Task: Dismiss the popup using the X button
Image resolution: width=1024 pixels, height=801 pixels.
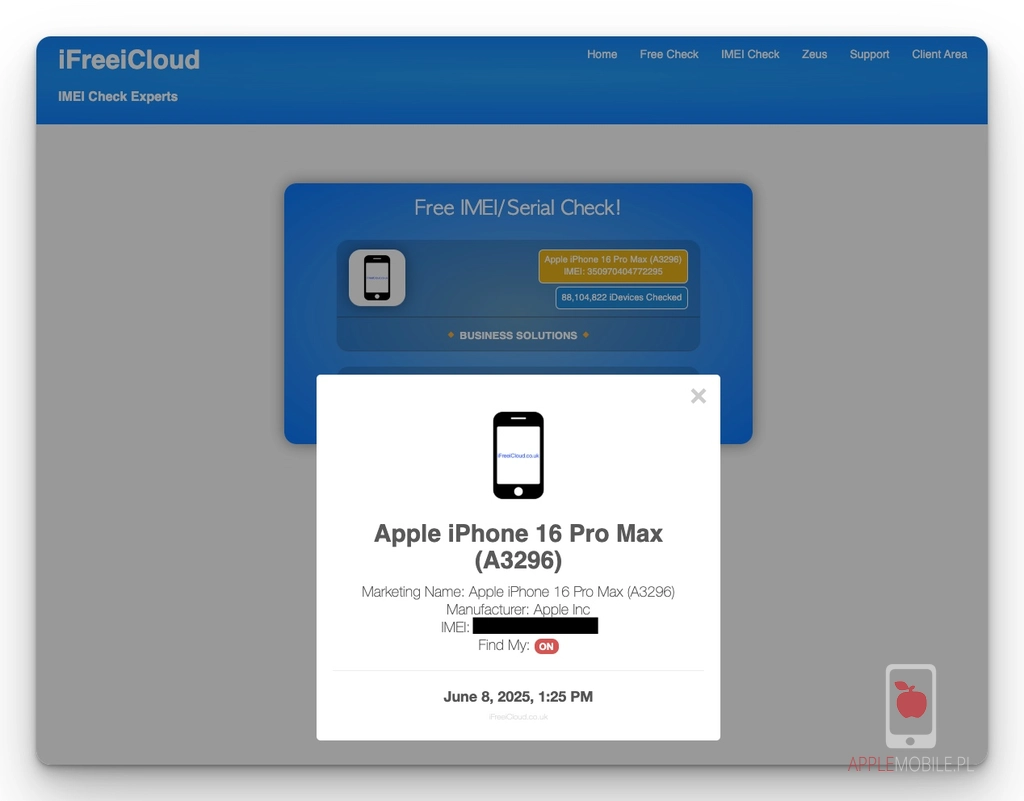Action: pos(698,396)
